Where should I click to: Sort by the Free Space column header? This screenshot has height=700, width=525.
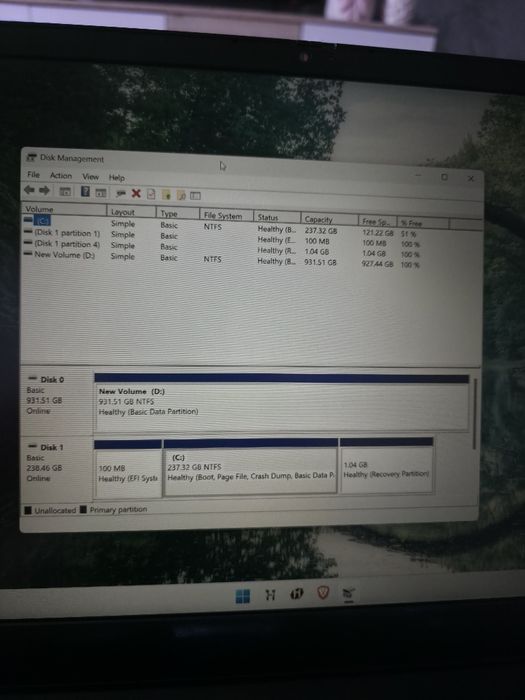tap(377, 221)
